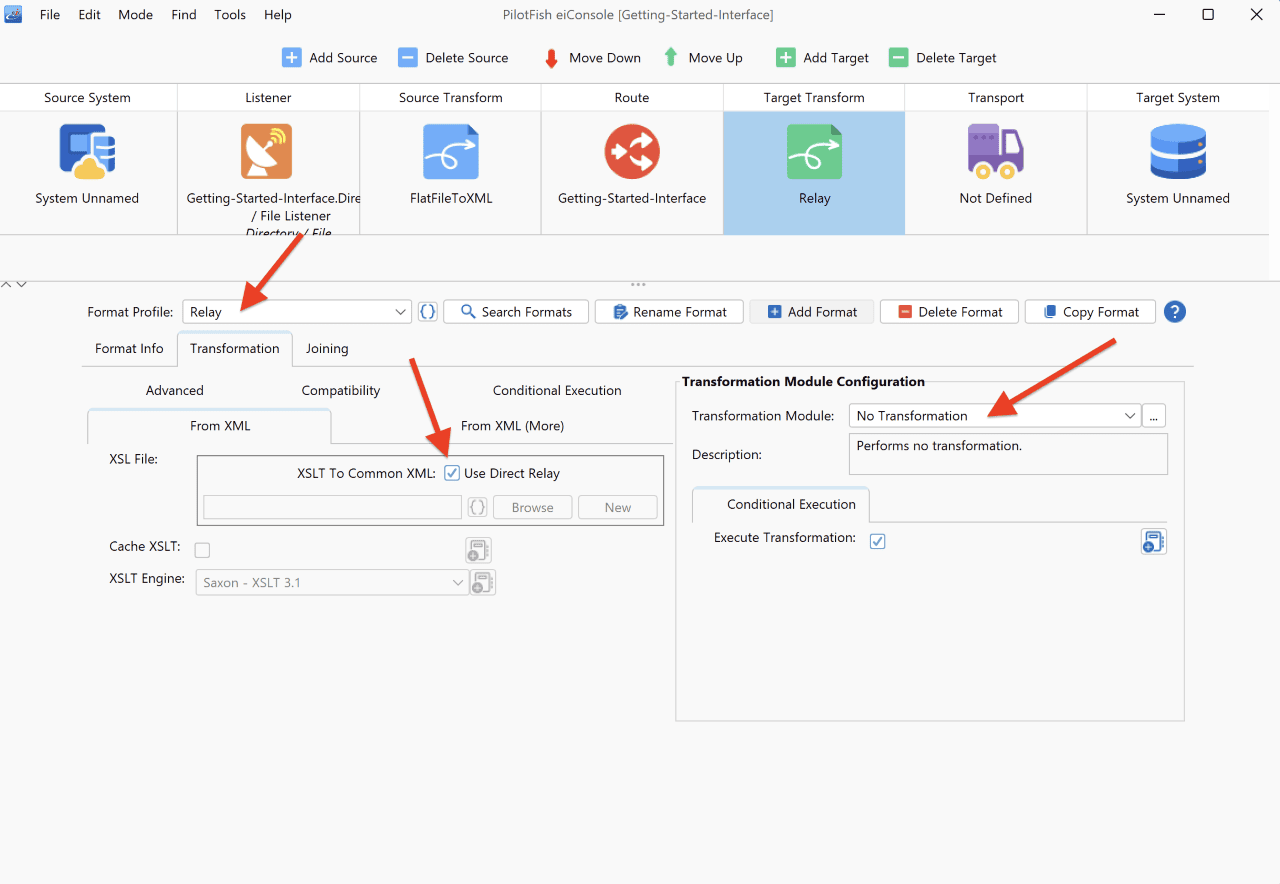This screenshot has height=884, width=1280.
Task: Click the curly braces icon beside Format Profile
Action: (x=427, y=312)
